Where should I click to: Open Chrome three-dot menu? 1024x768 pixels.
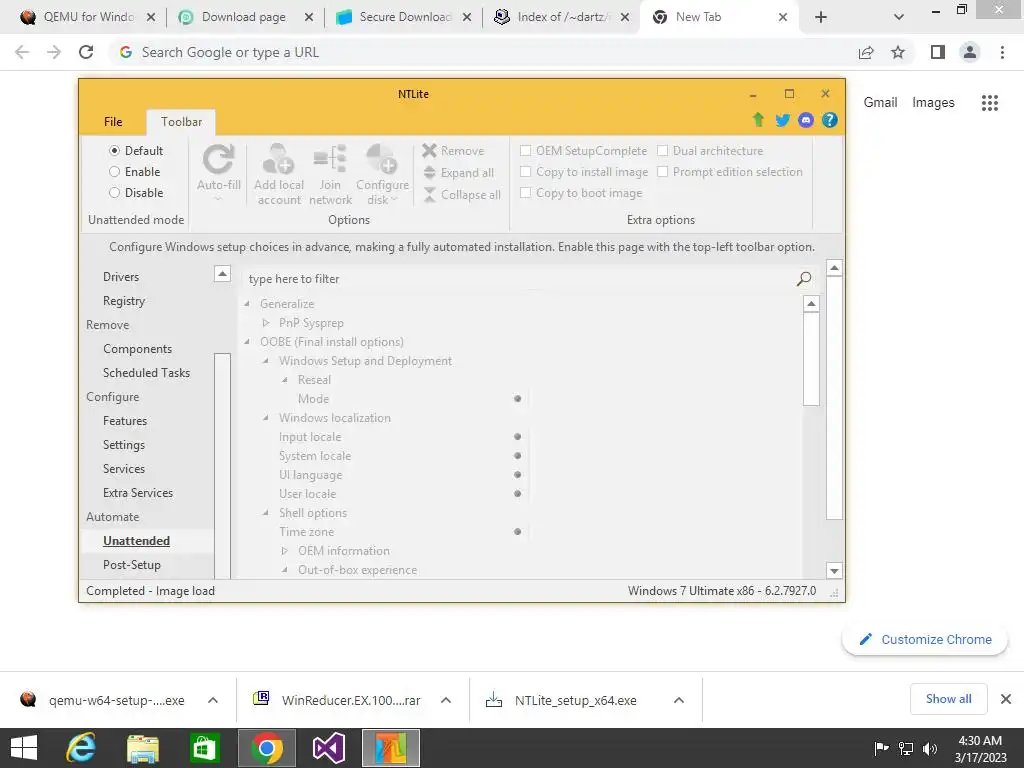pyautogui.click(x=1002, y=52)
